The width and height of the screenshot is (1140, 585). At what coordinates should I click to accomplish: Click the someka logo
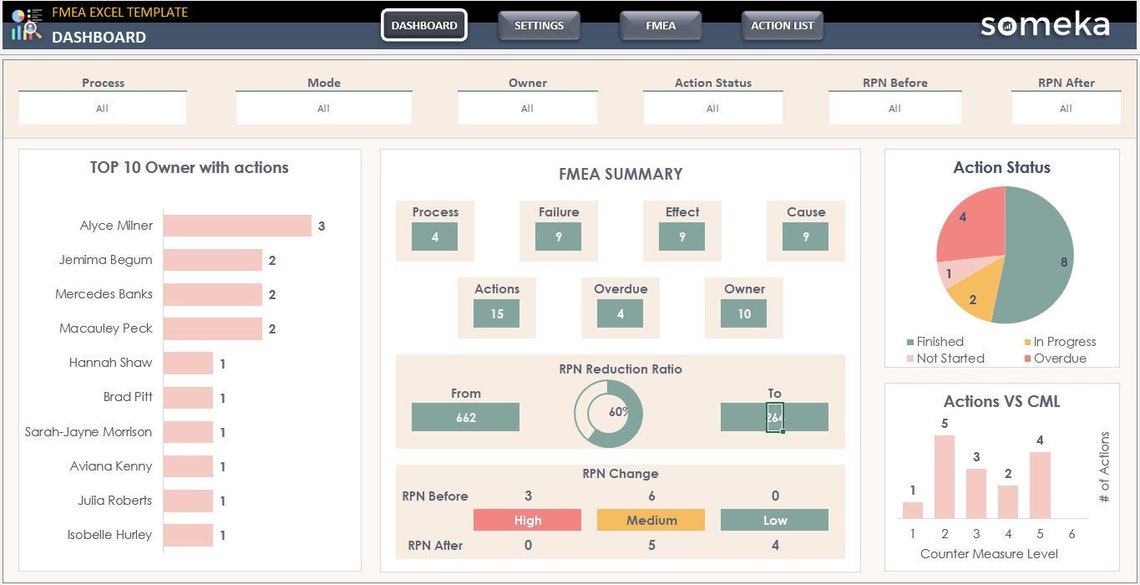(x=1045, y=24)
